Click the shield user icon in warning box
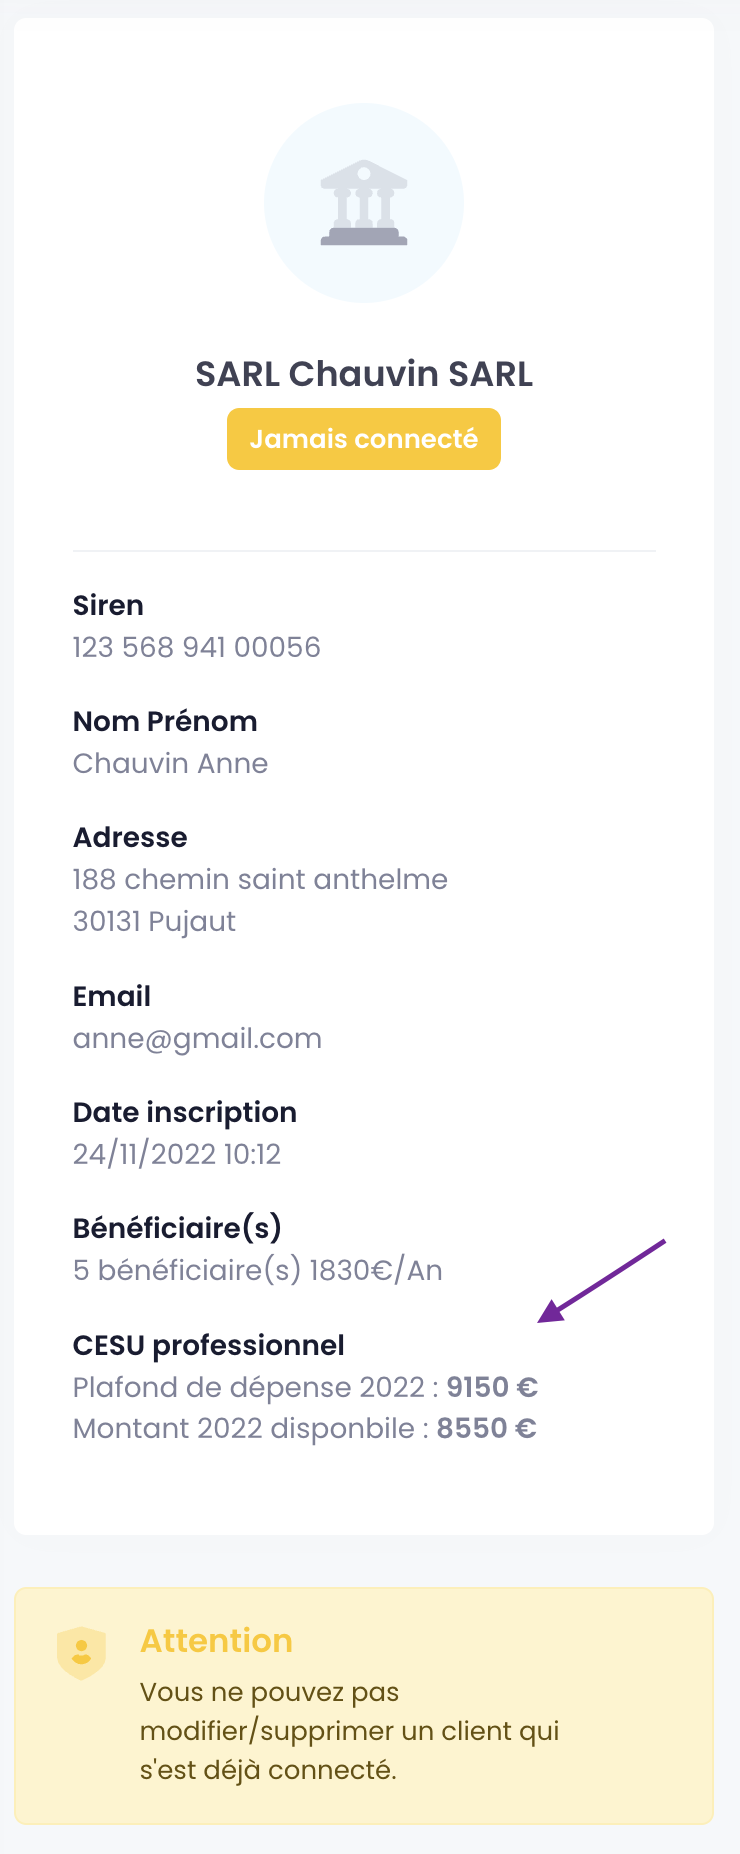 point(82,1653)
